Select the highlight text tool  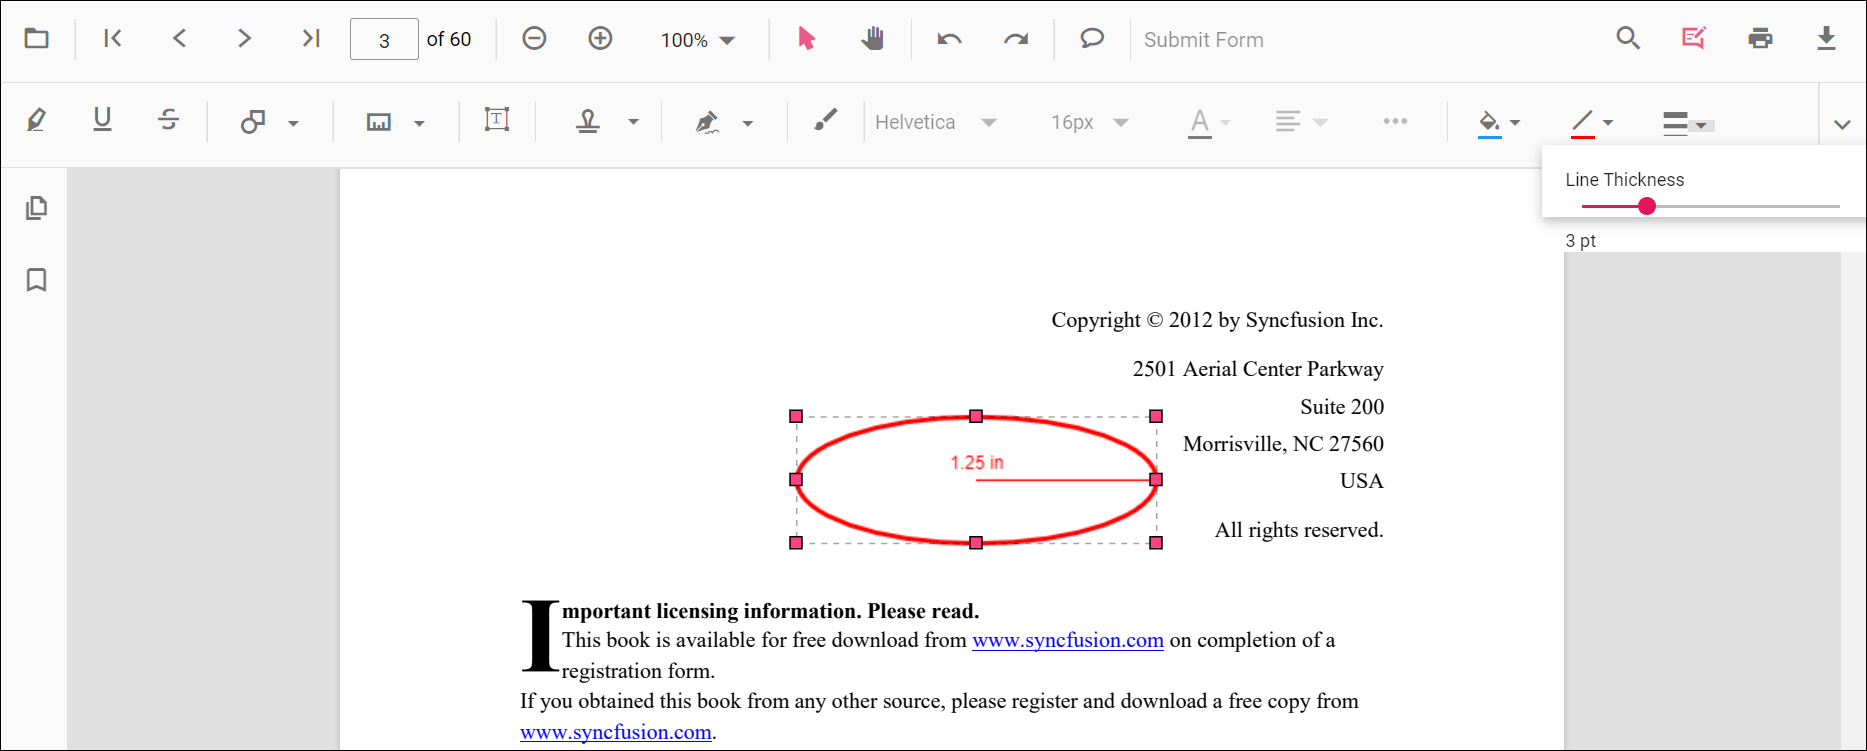point(37,121)
